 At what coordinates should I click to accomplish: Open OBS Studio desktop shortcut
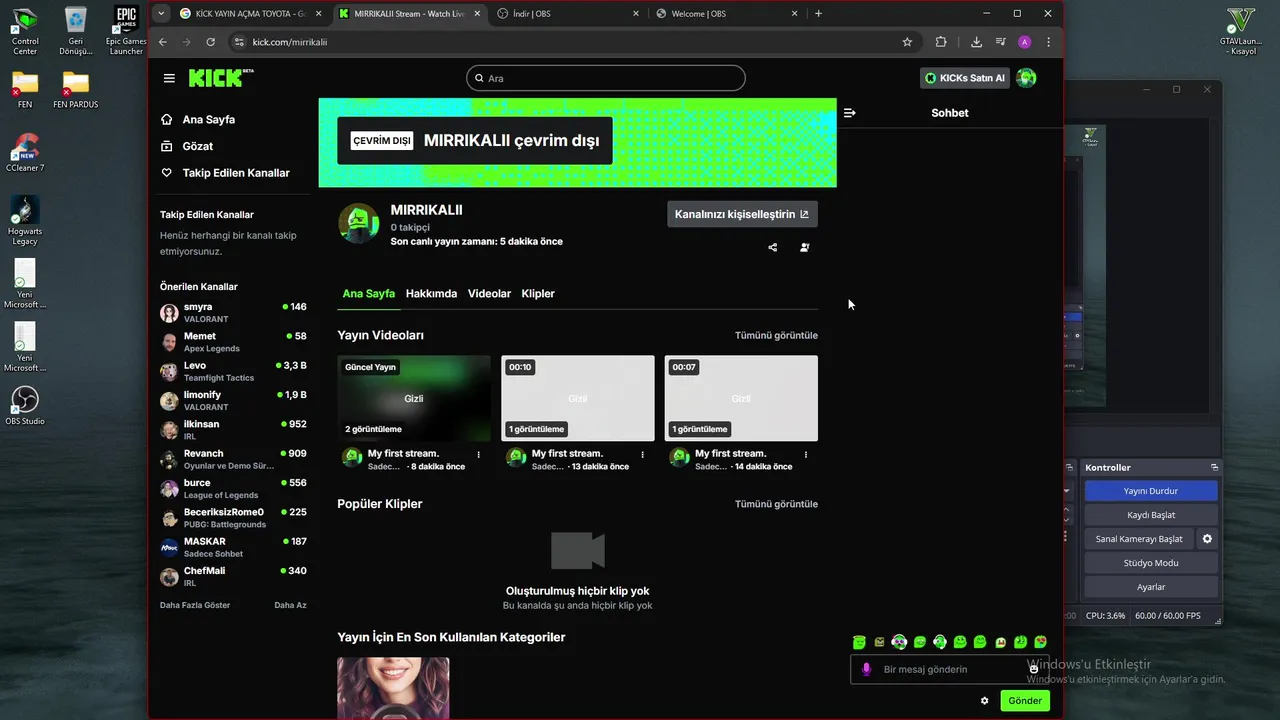tap(25, 405)
